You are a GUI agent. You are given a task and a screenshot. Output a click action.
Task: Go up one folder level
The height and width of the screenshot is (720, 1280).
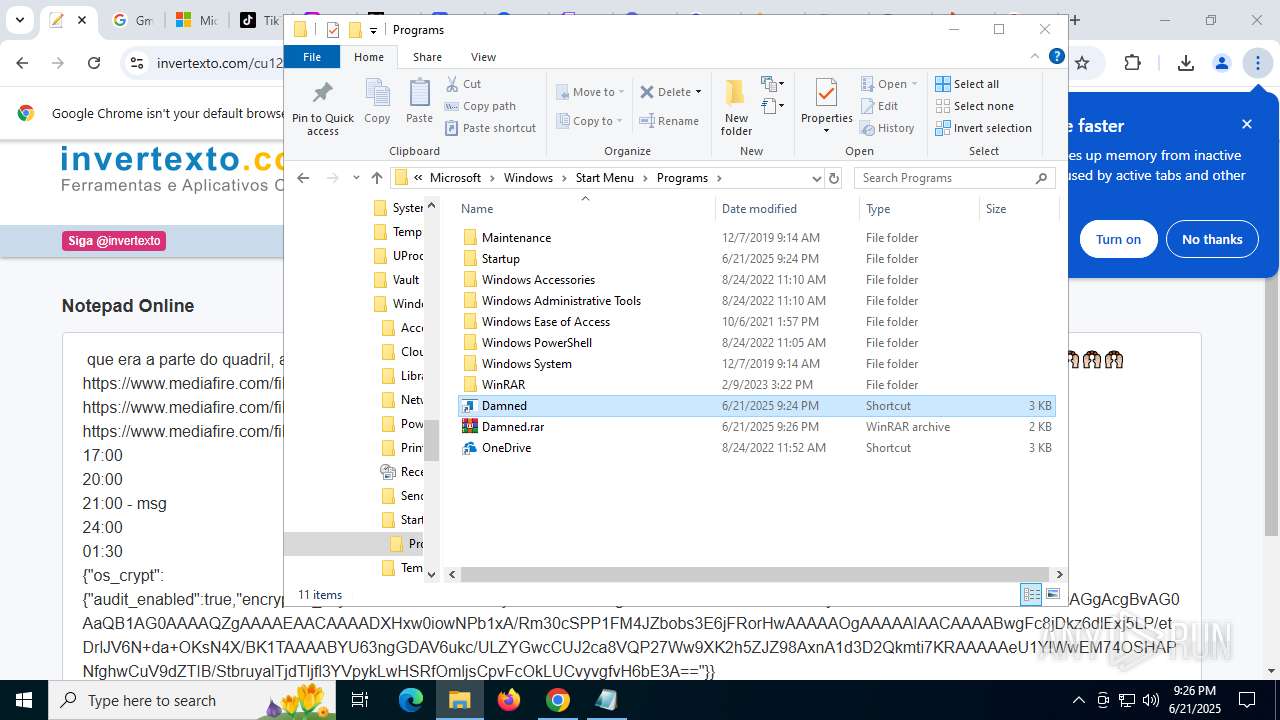click(376, 178)
